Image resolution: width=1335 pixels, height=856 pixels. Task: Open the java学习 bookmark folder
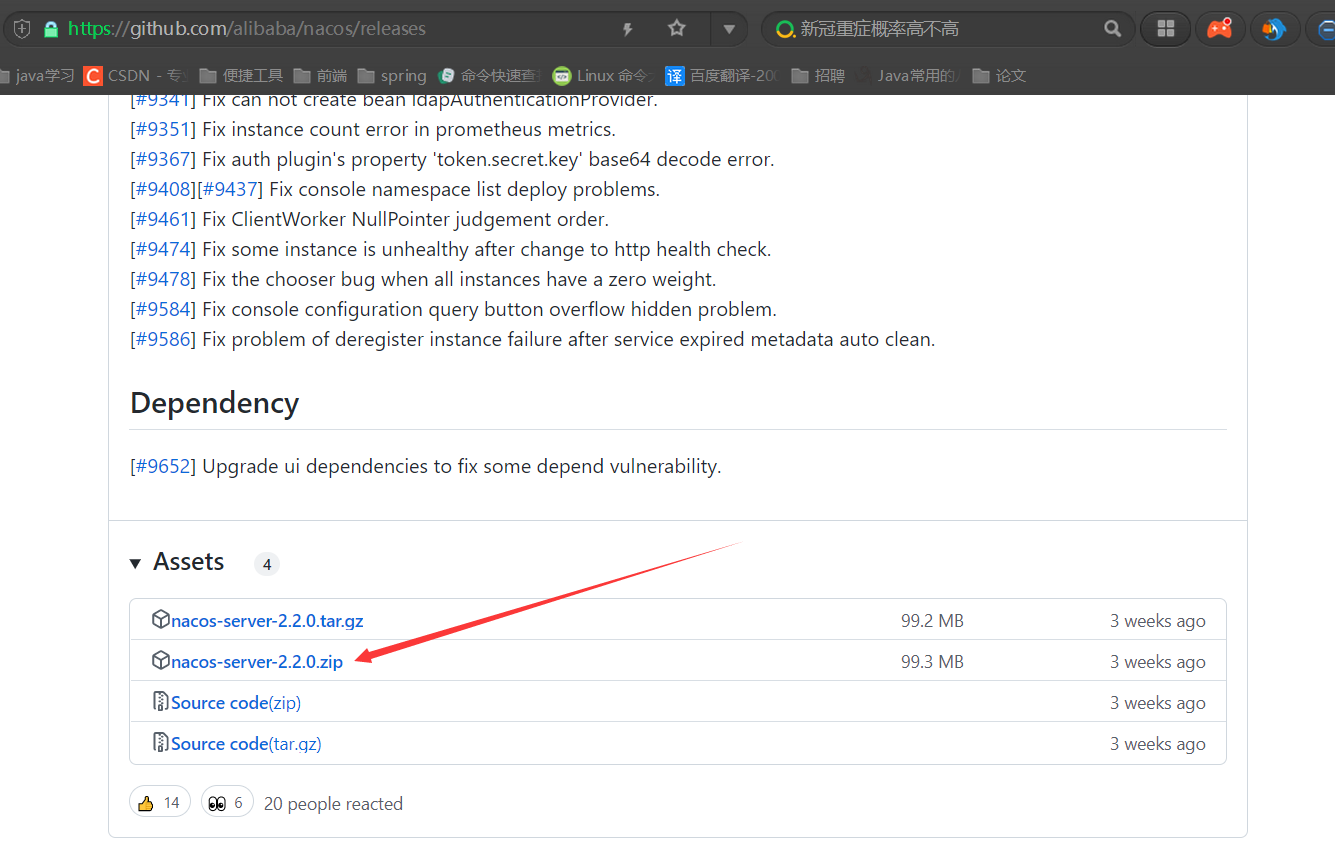(x=39, y=75)
